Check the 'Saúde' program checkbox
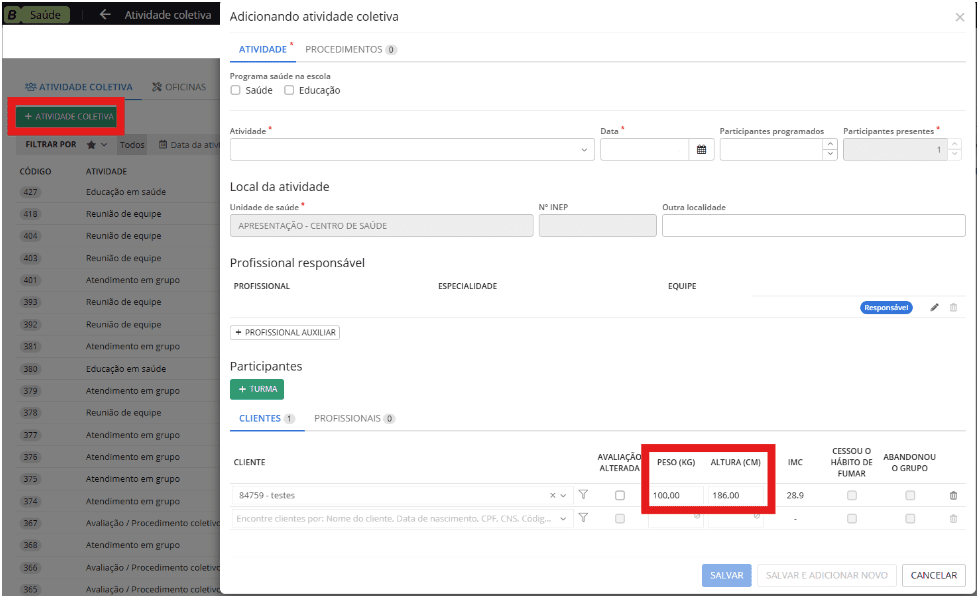 pyautogui.click(x=236, y=90)
